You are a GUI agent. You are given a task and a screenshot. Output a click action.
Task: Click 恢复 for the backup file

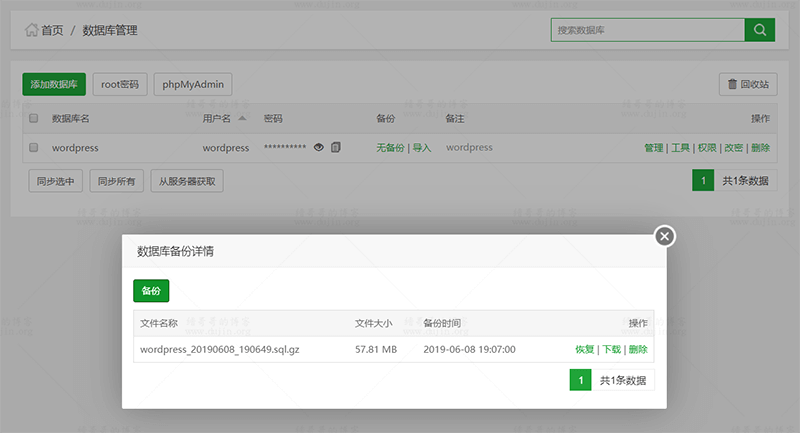tap(585, 349)
